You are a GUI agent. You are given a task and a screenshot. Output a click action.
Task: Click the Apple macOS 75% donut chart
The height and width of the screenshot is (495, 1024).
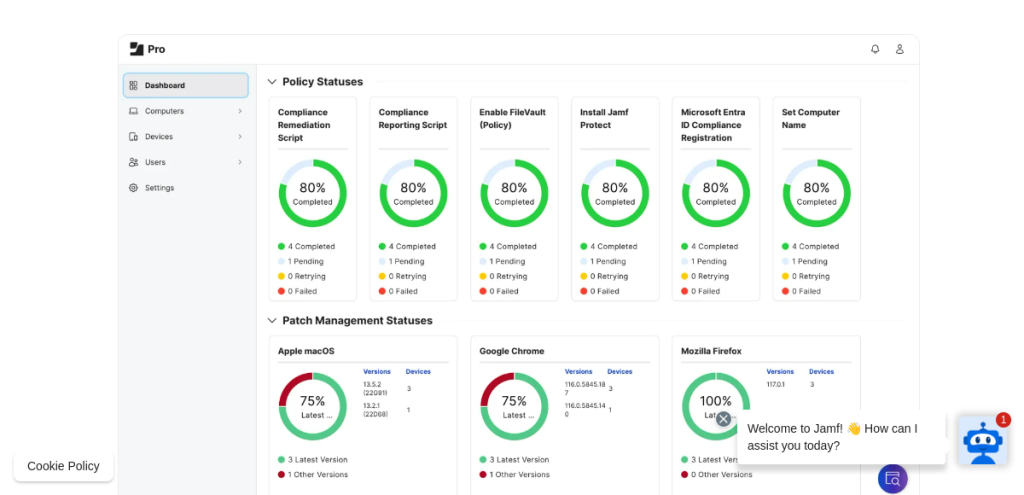[x=313, y=406]
